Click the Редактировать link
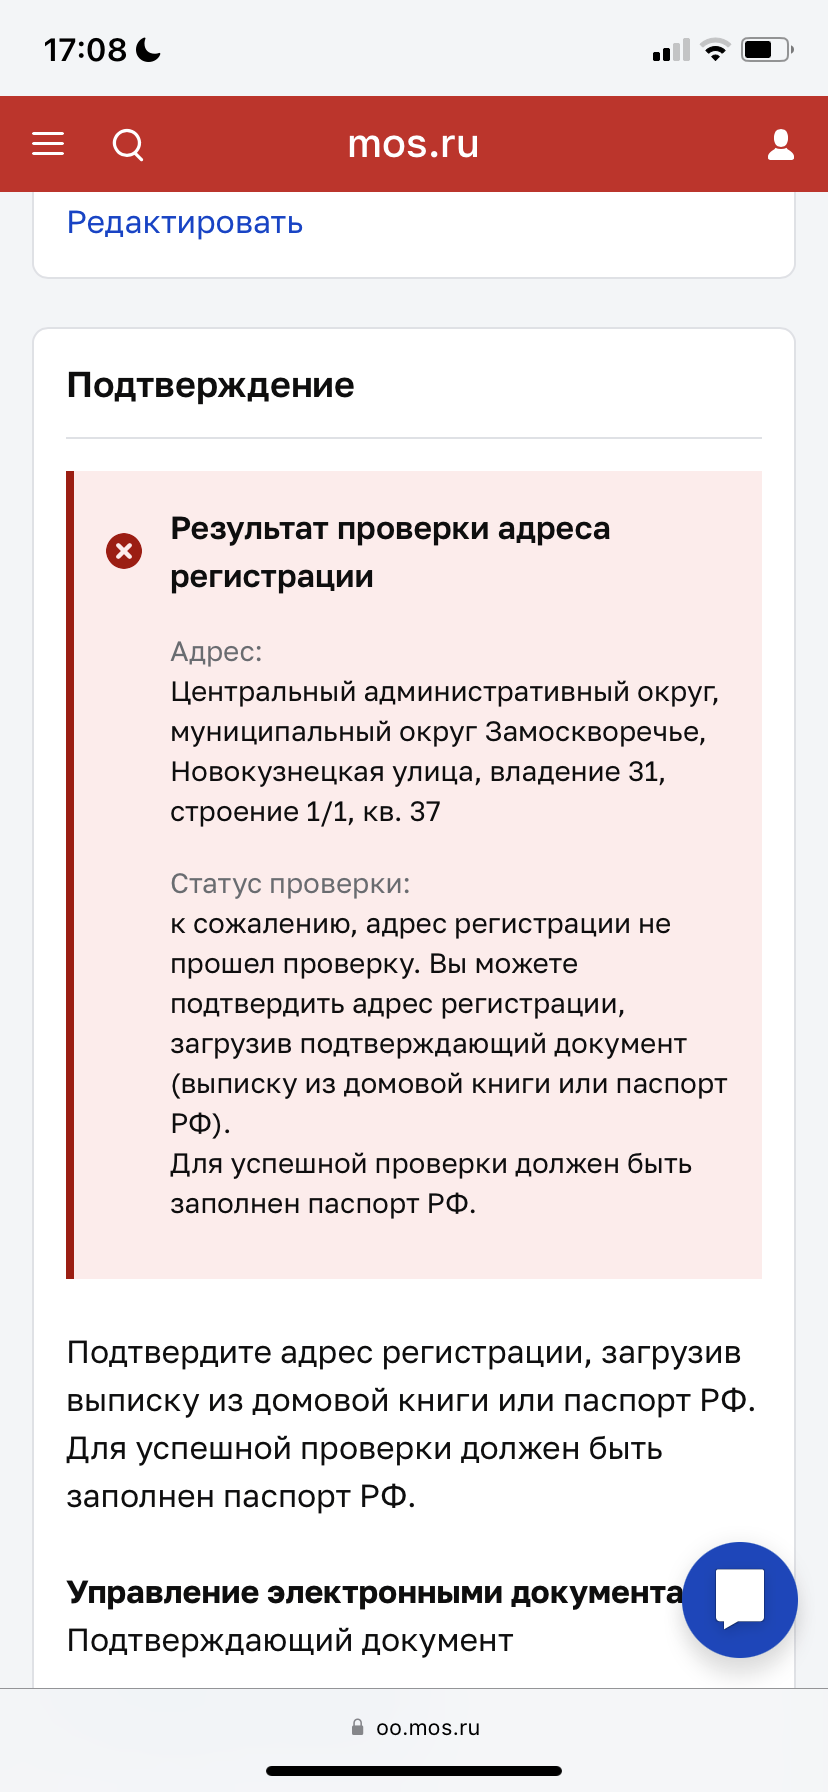Screen dimensions: 828x1792 coord(185,222)
